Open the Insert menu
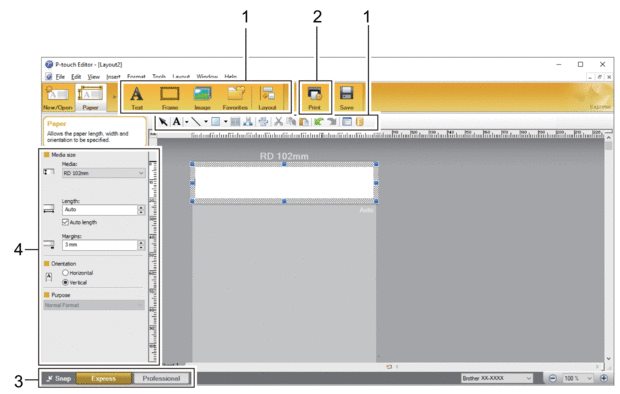The height and width of the screenshot is (394, 620). (x=113, y=77)
